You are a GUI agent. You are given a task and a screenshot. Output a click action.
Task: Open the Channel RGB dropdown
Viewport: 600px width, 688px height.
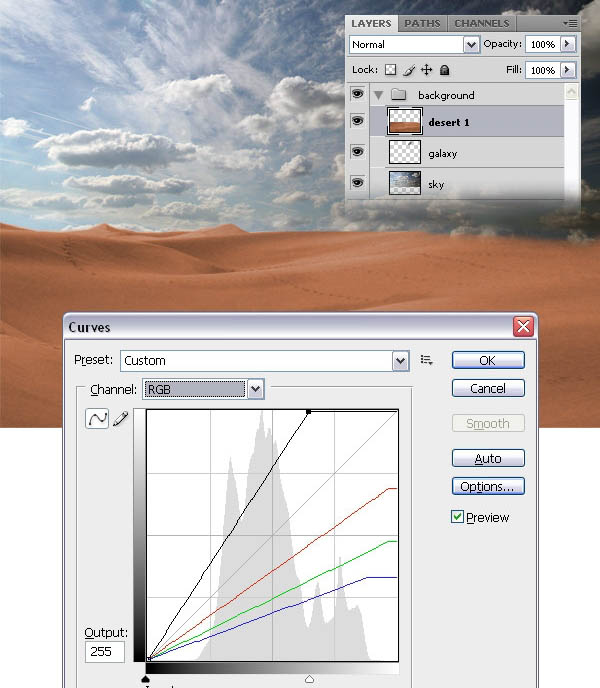click(255, 389)
